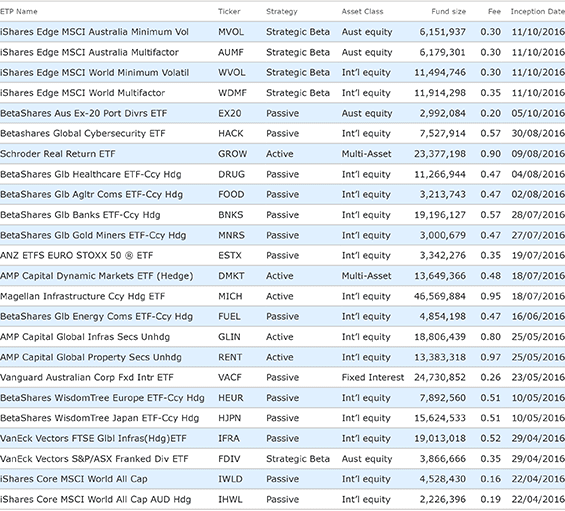This screenshot has height=511, width=565.
Task: Sort by ETP Name column header
Action: 19,12
